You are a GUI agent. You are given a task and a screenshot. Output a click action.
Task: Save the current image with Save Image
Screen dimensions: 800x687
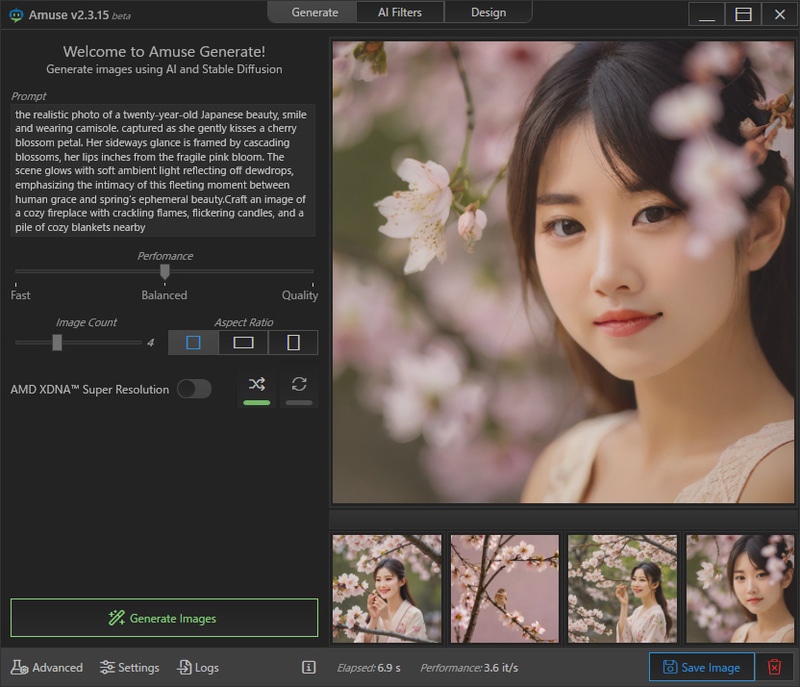[701, 667]
